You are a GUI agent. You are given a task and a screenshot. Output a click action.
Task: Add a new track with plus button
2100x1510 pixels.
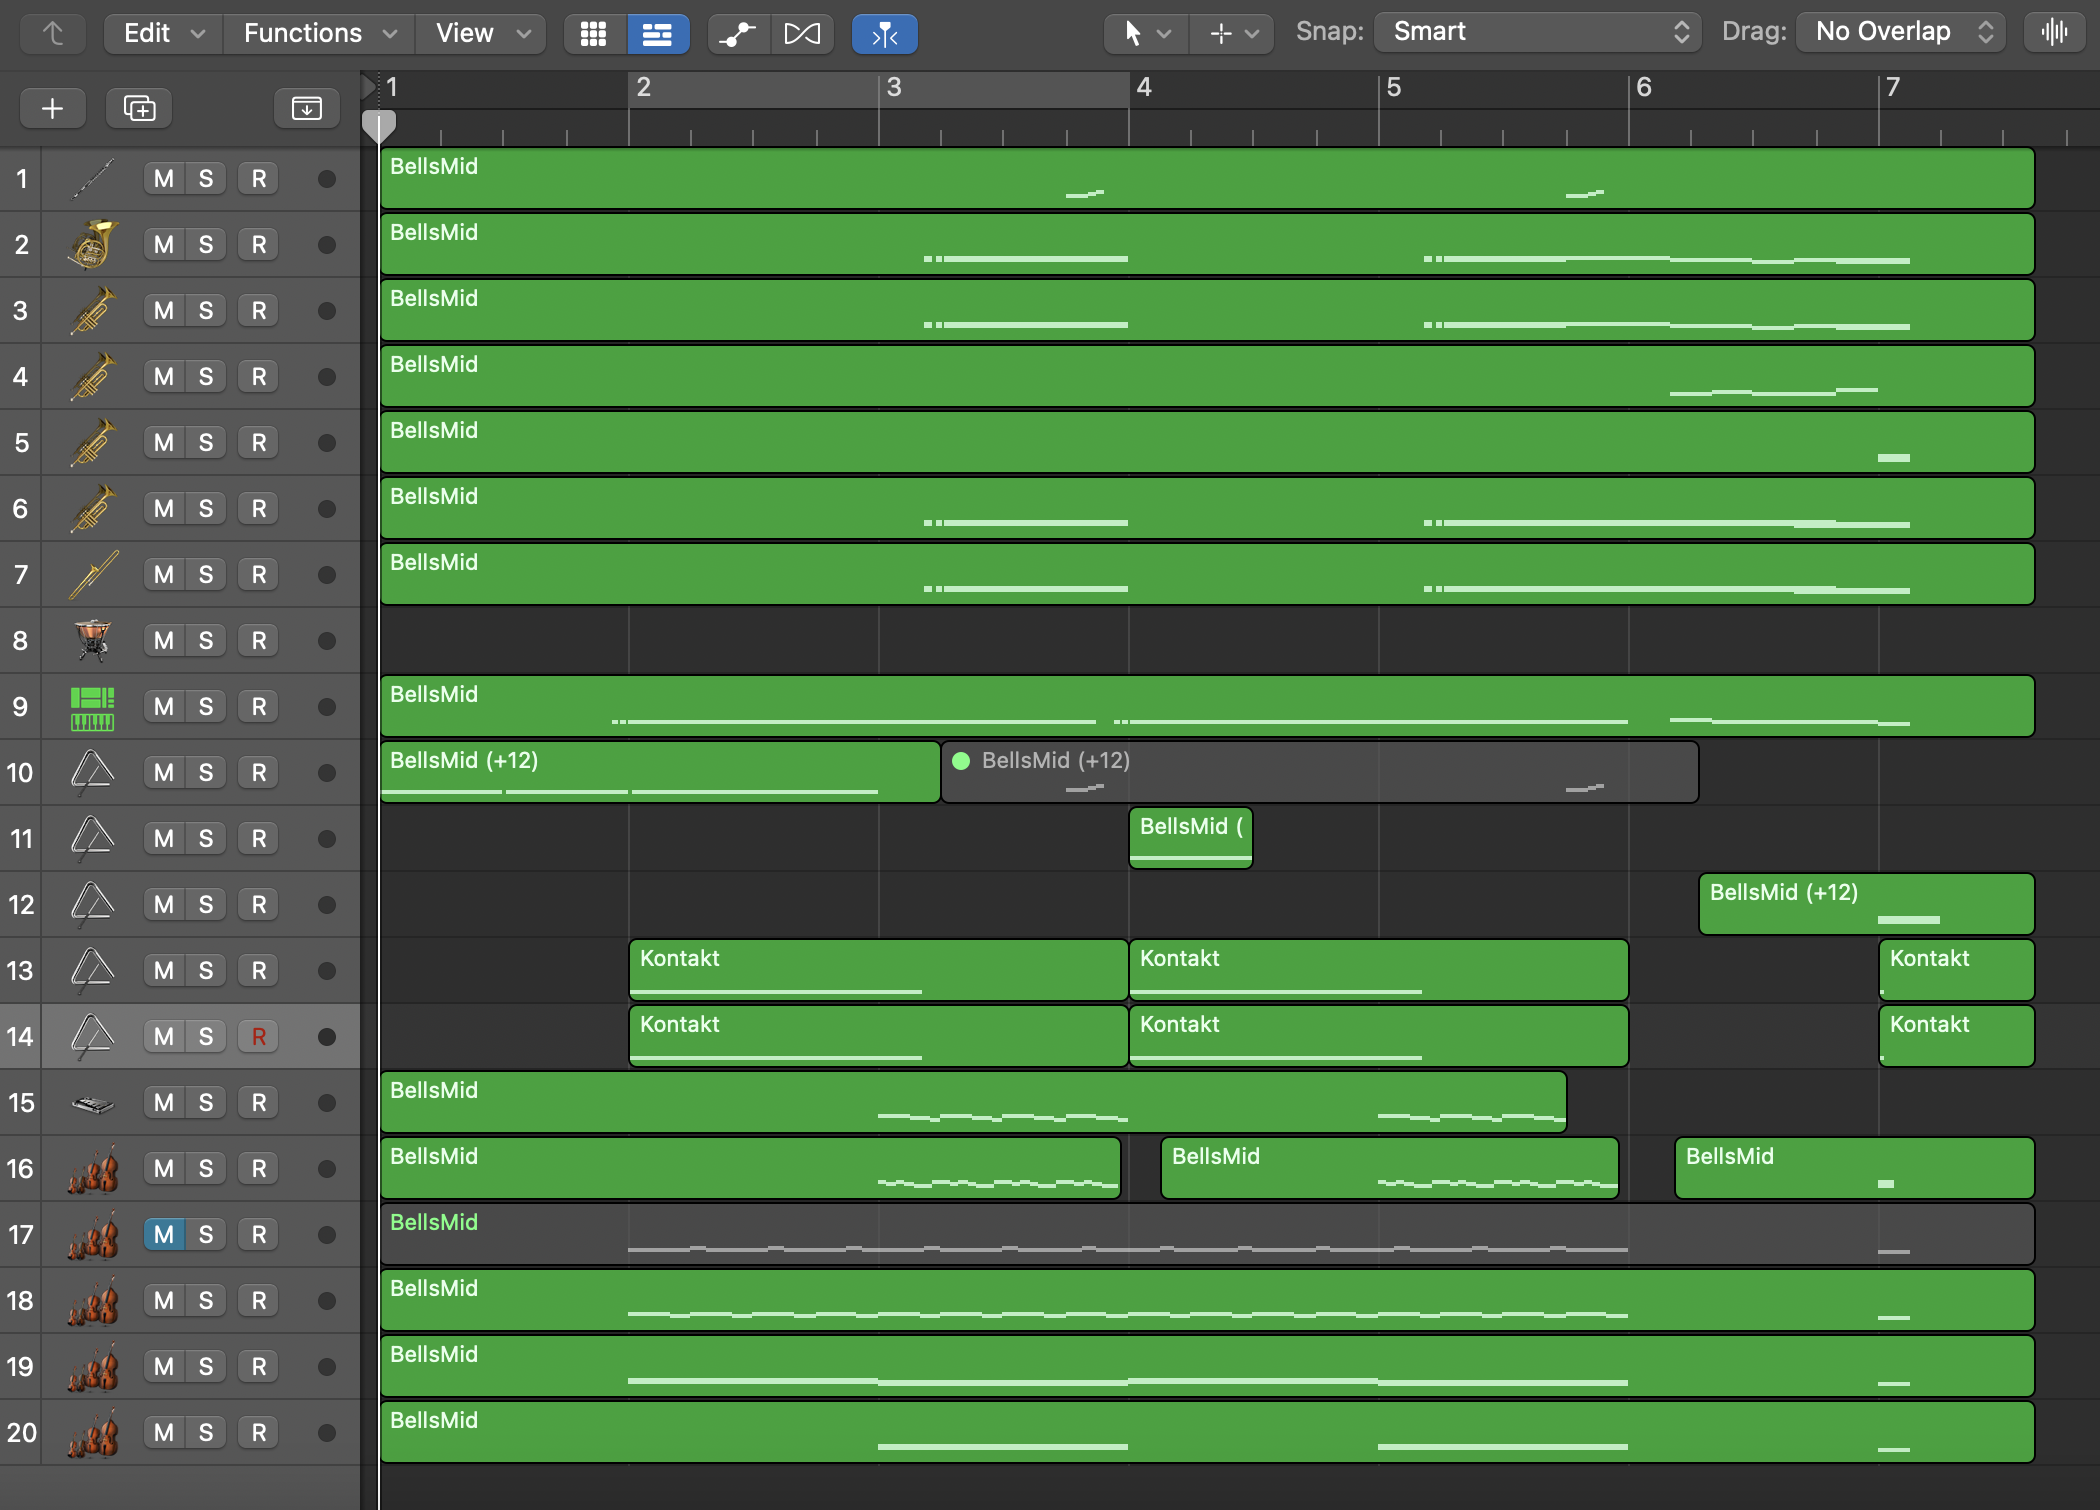[x=52, y=108]
